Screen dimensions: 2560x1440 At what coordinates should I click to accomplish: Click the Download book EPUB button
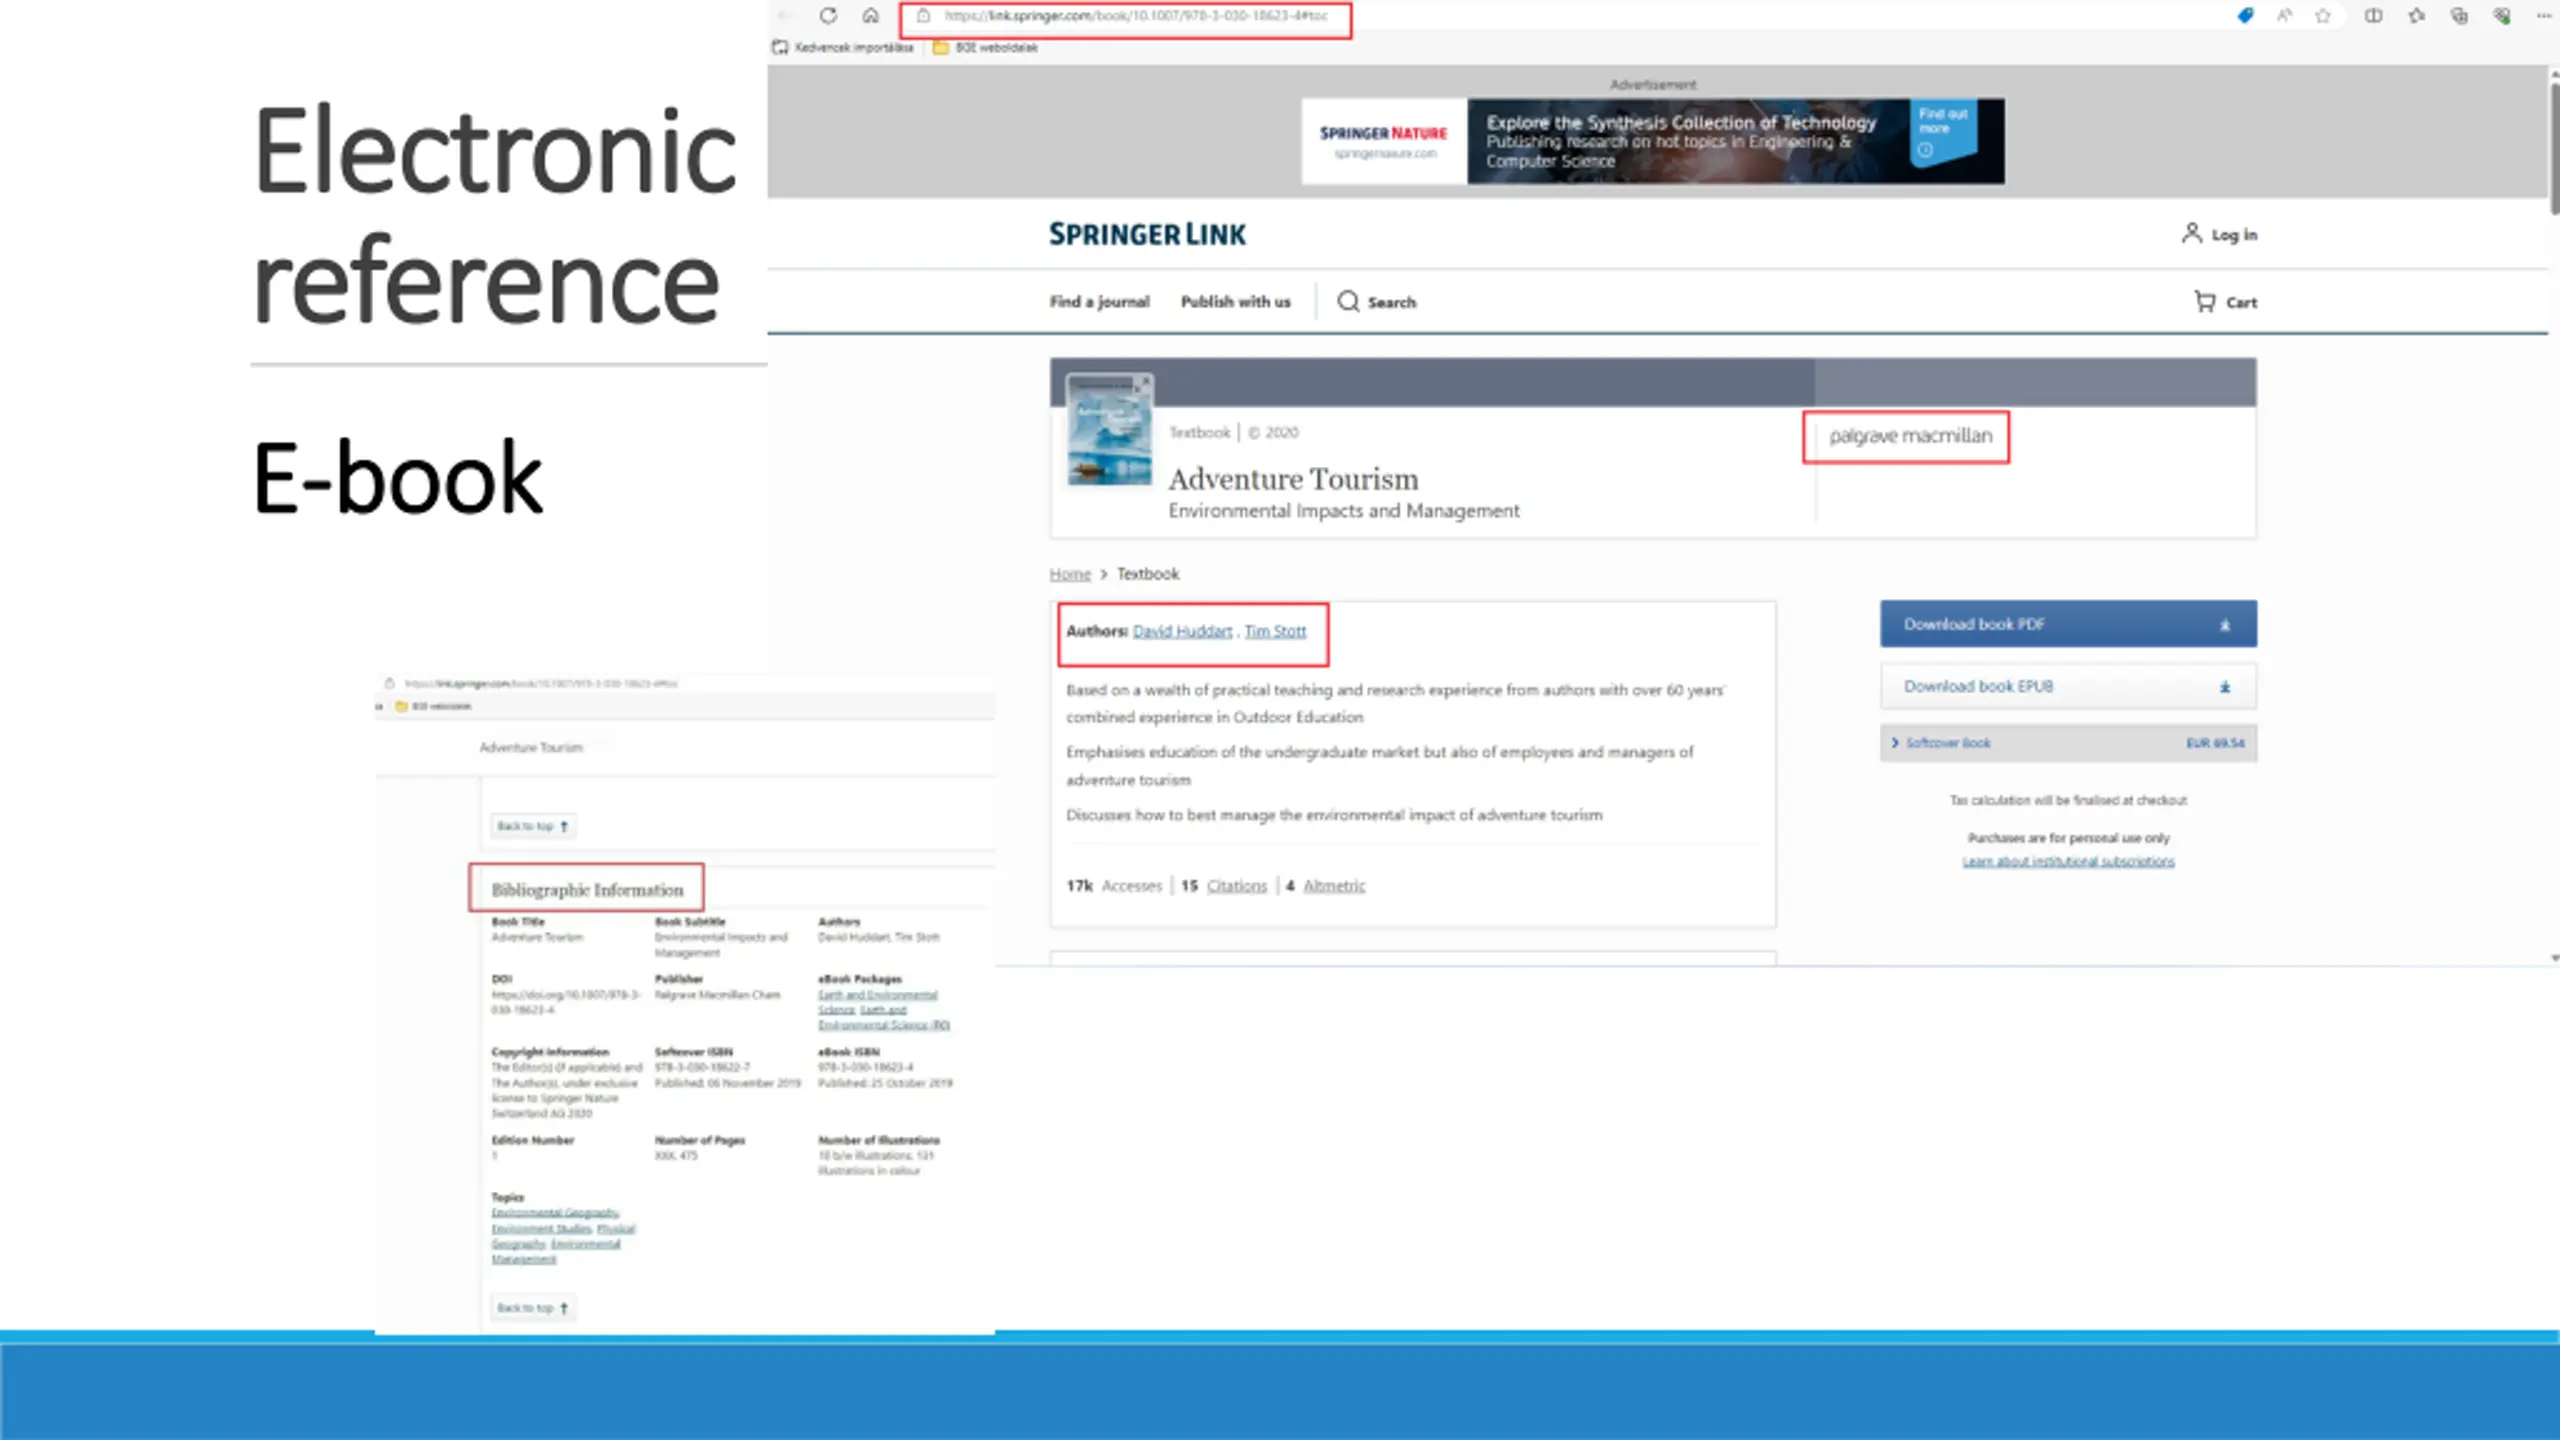pos(2068,686)
